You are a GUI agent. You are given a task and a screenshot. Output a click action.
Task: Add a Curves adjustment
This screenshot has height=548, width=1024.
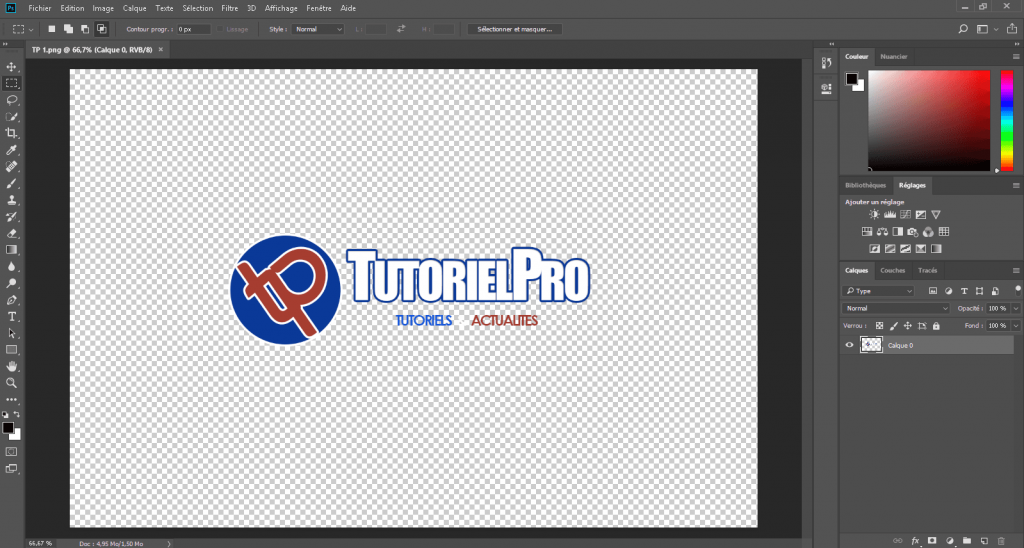[x=905, y=214]
